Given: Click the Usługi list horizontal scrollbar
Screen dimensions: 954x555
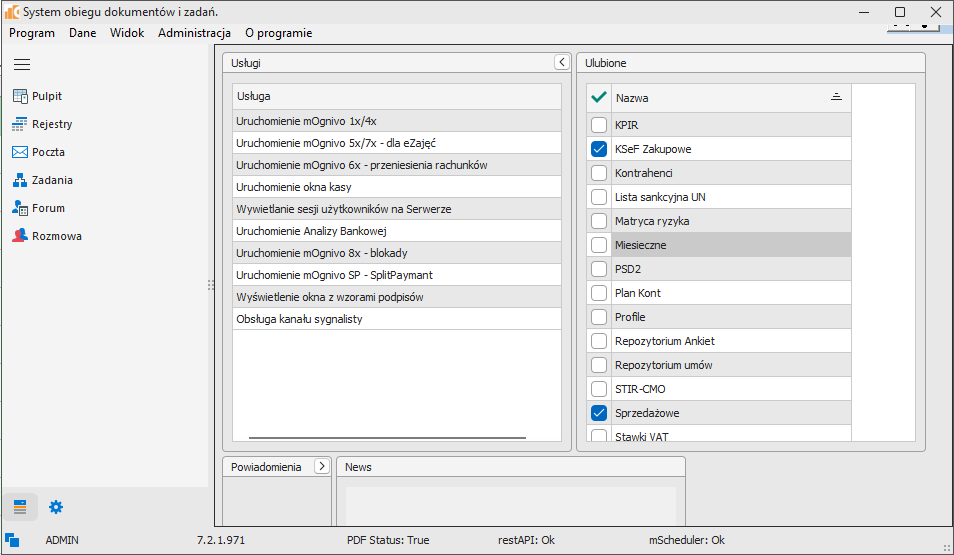Looking at the screenshot, I should click(387, 438).
